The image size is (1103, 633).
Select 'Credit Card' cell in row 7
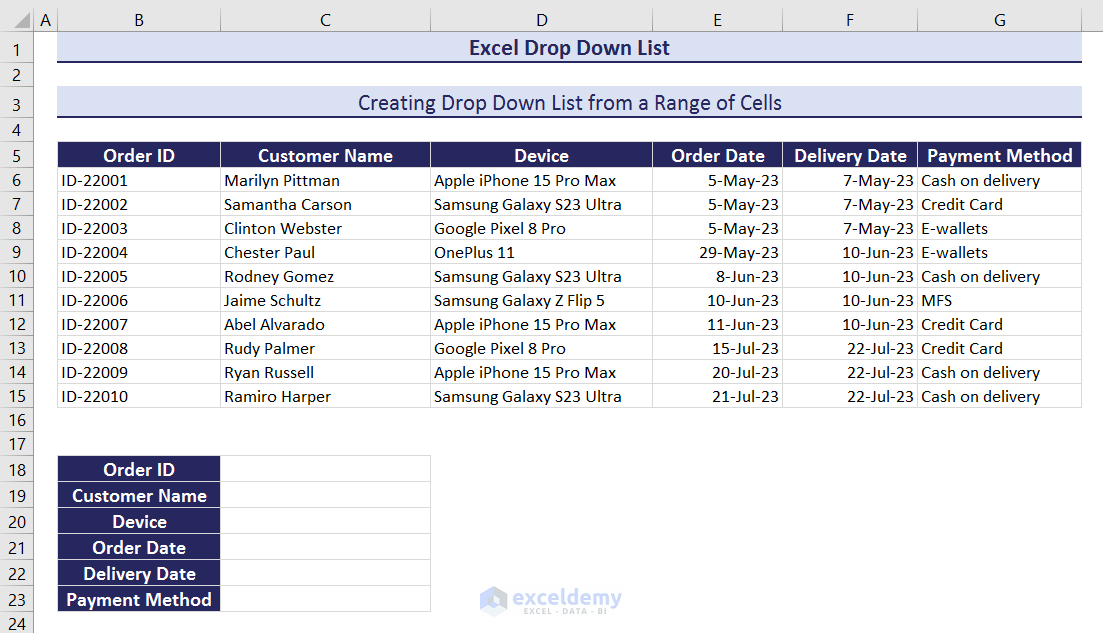(1000, 204)
